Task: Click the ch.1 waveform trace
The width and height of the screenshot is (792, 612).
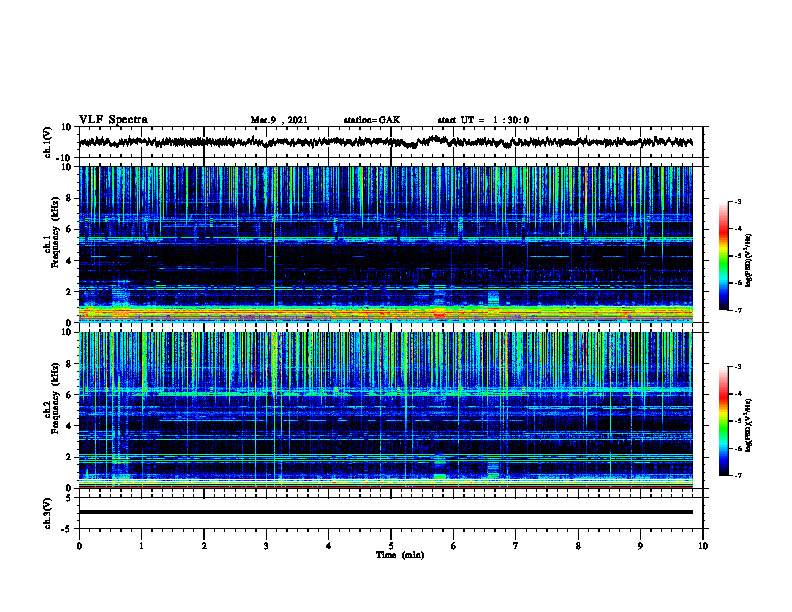Action: point(385,142)
